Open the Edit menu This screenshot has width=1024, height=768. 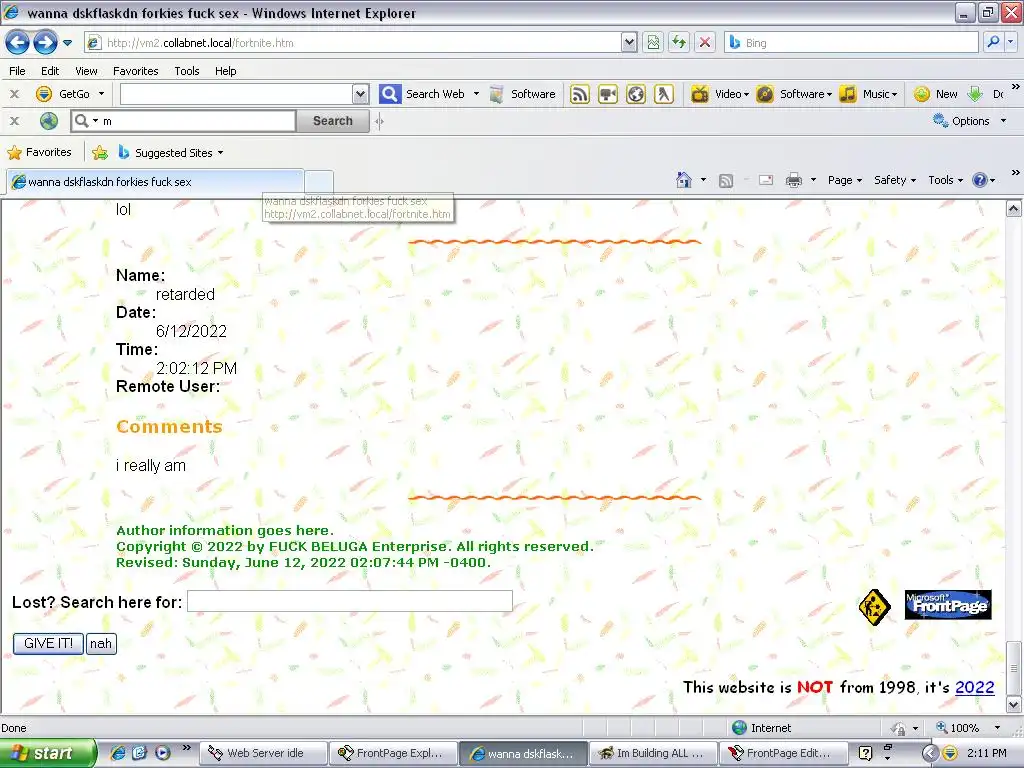(50, 71)
